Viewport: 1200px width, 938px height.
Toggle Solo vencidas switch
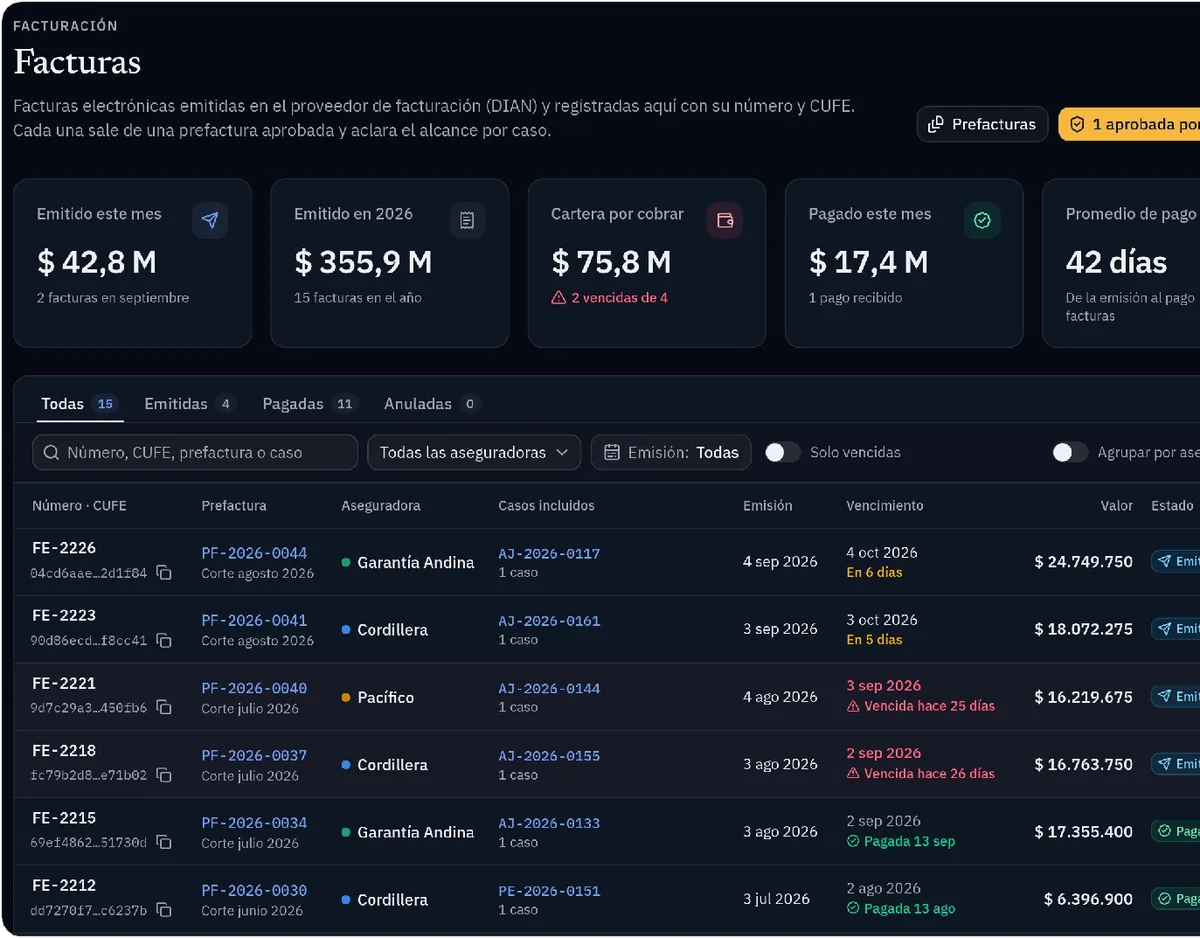pos(783,453)
